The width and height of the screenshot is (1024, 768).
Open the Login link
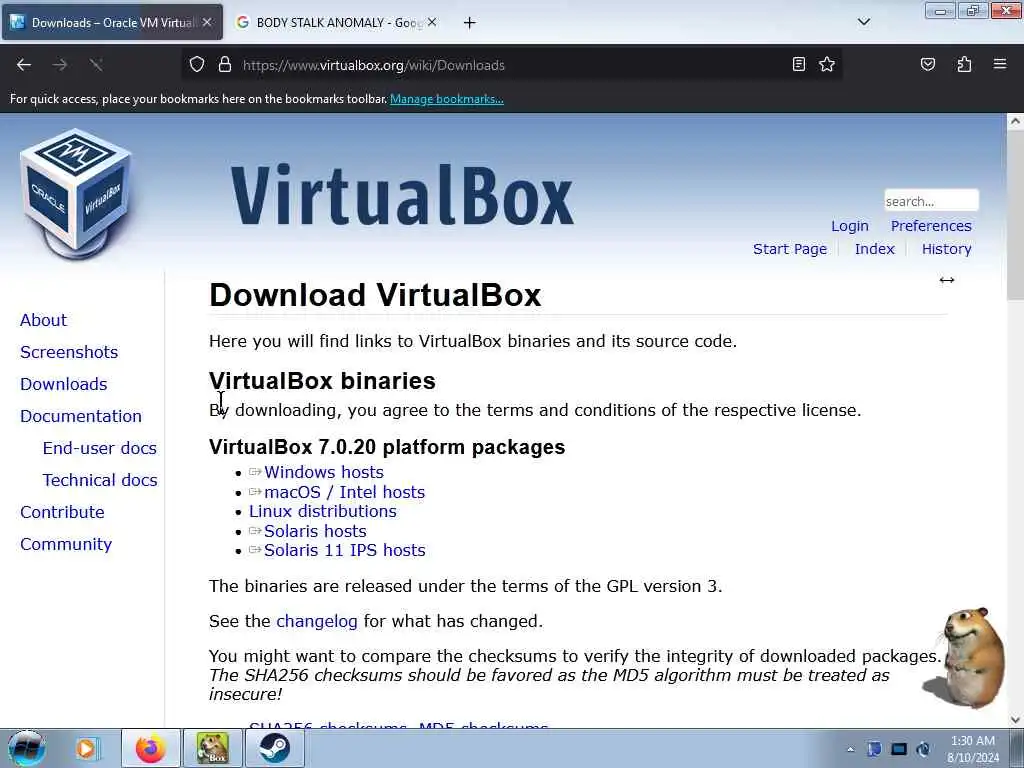coord(850,226)
